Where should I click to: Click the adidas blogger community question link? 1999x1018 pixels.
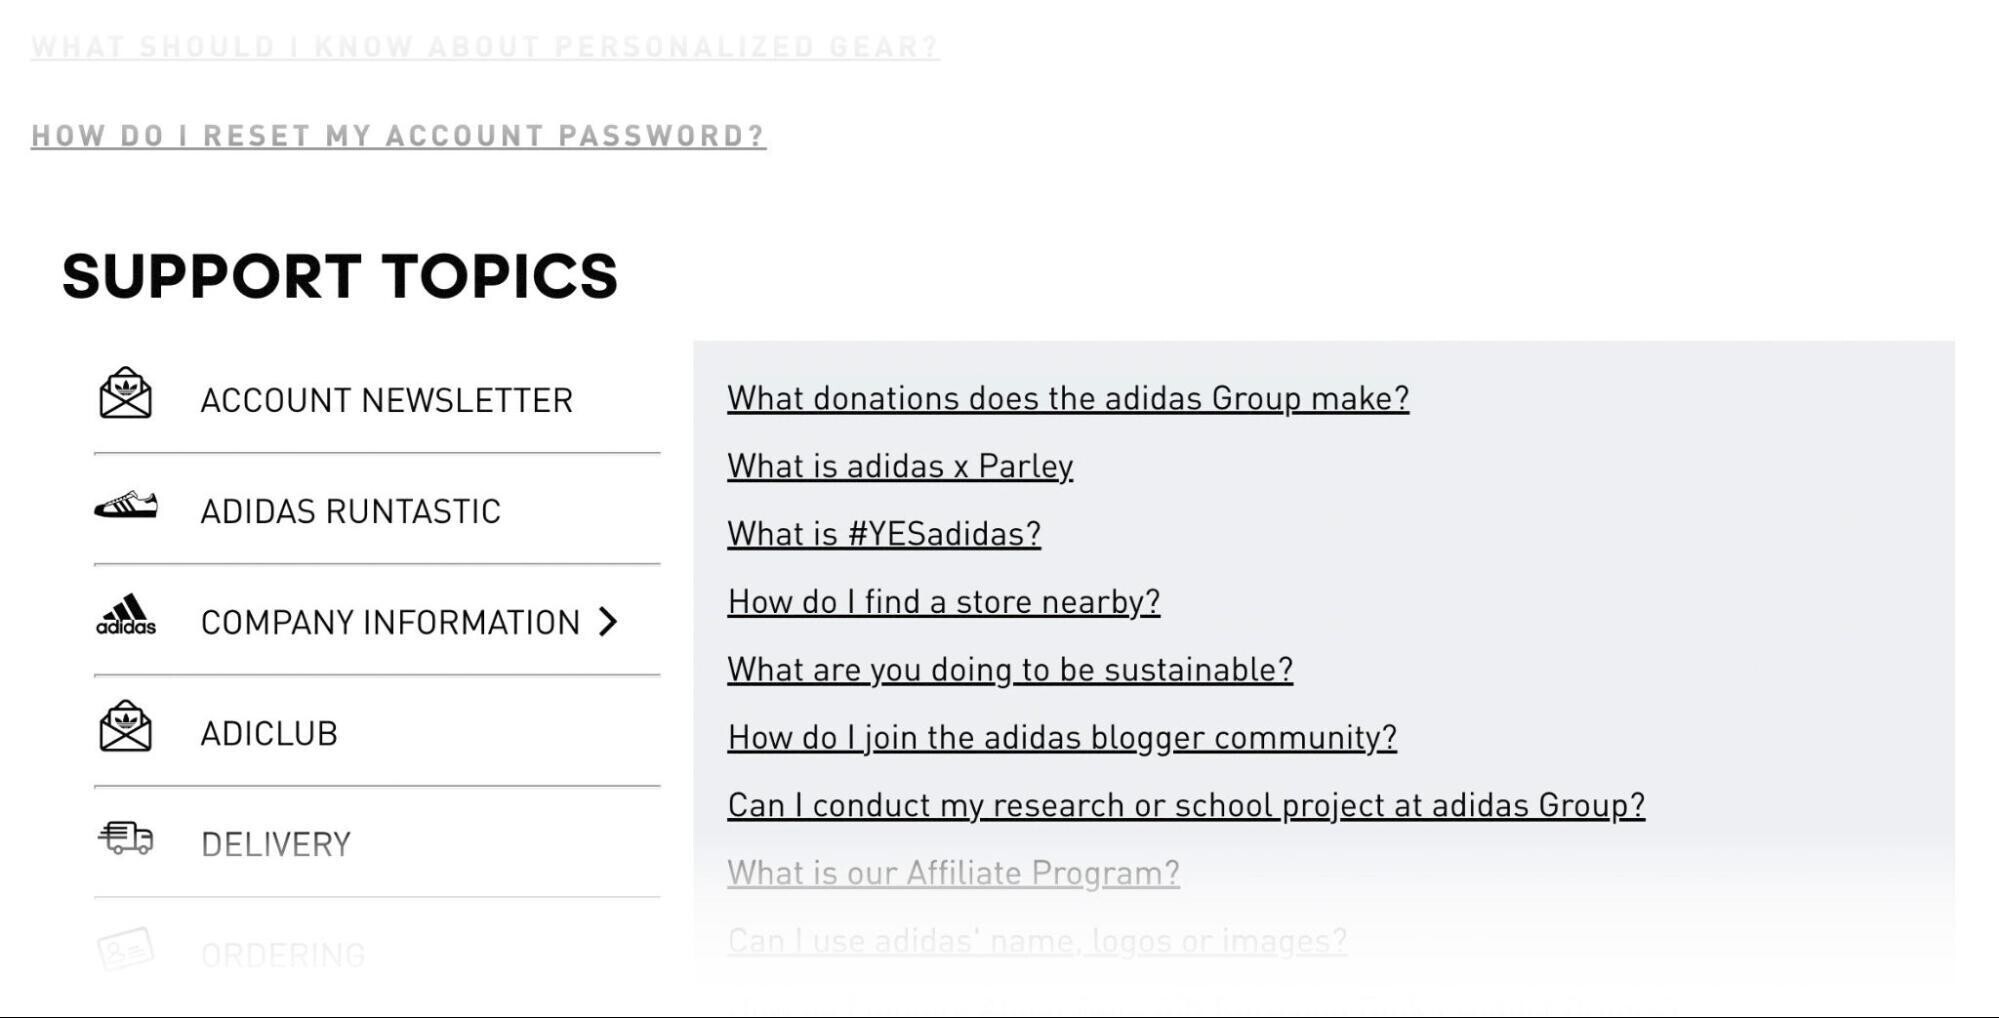coord(1062,738)
